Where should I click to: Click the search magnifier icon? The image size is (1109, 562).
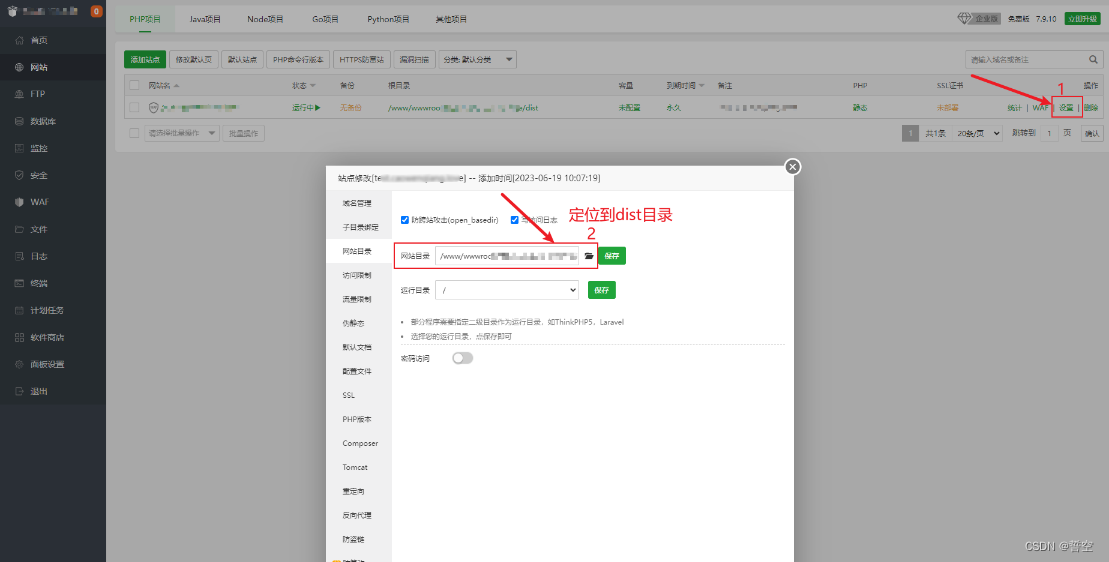1093,59
